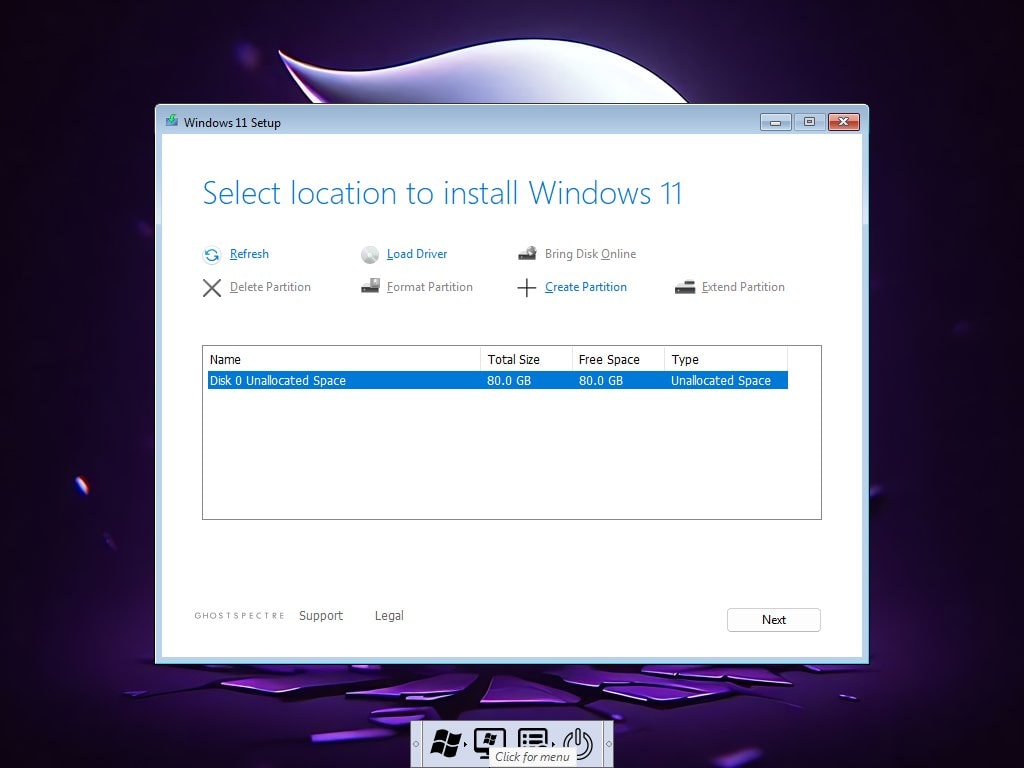Sort by the Total Size column header

click(x=526, y=359)
